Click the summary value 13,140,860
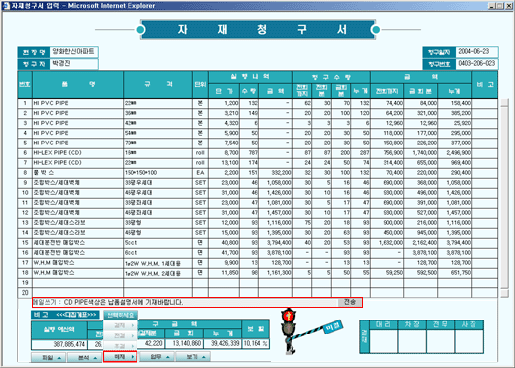This screenshot has height=368, width=515. pyautogui.click(x=184, y=343)
